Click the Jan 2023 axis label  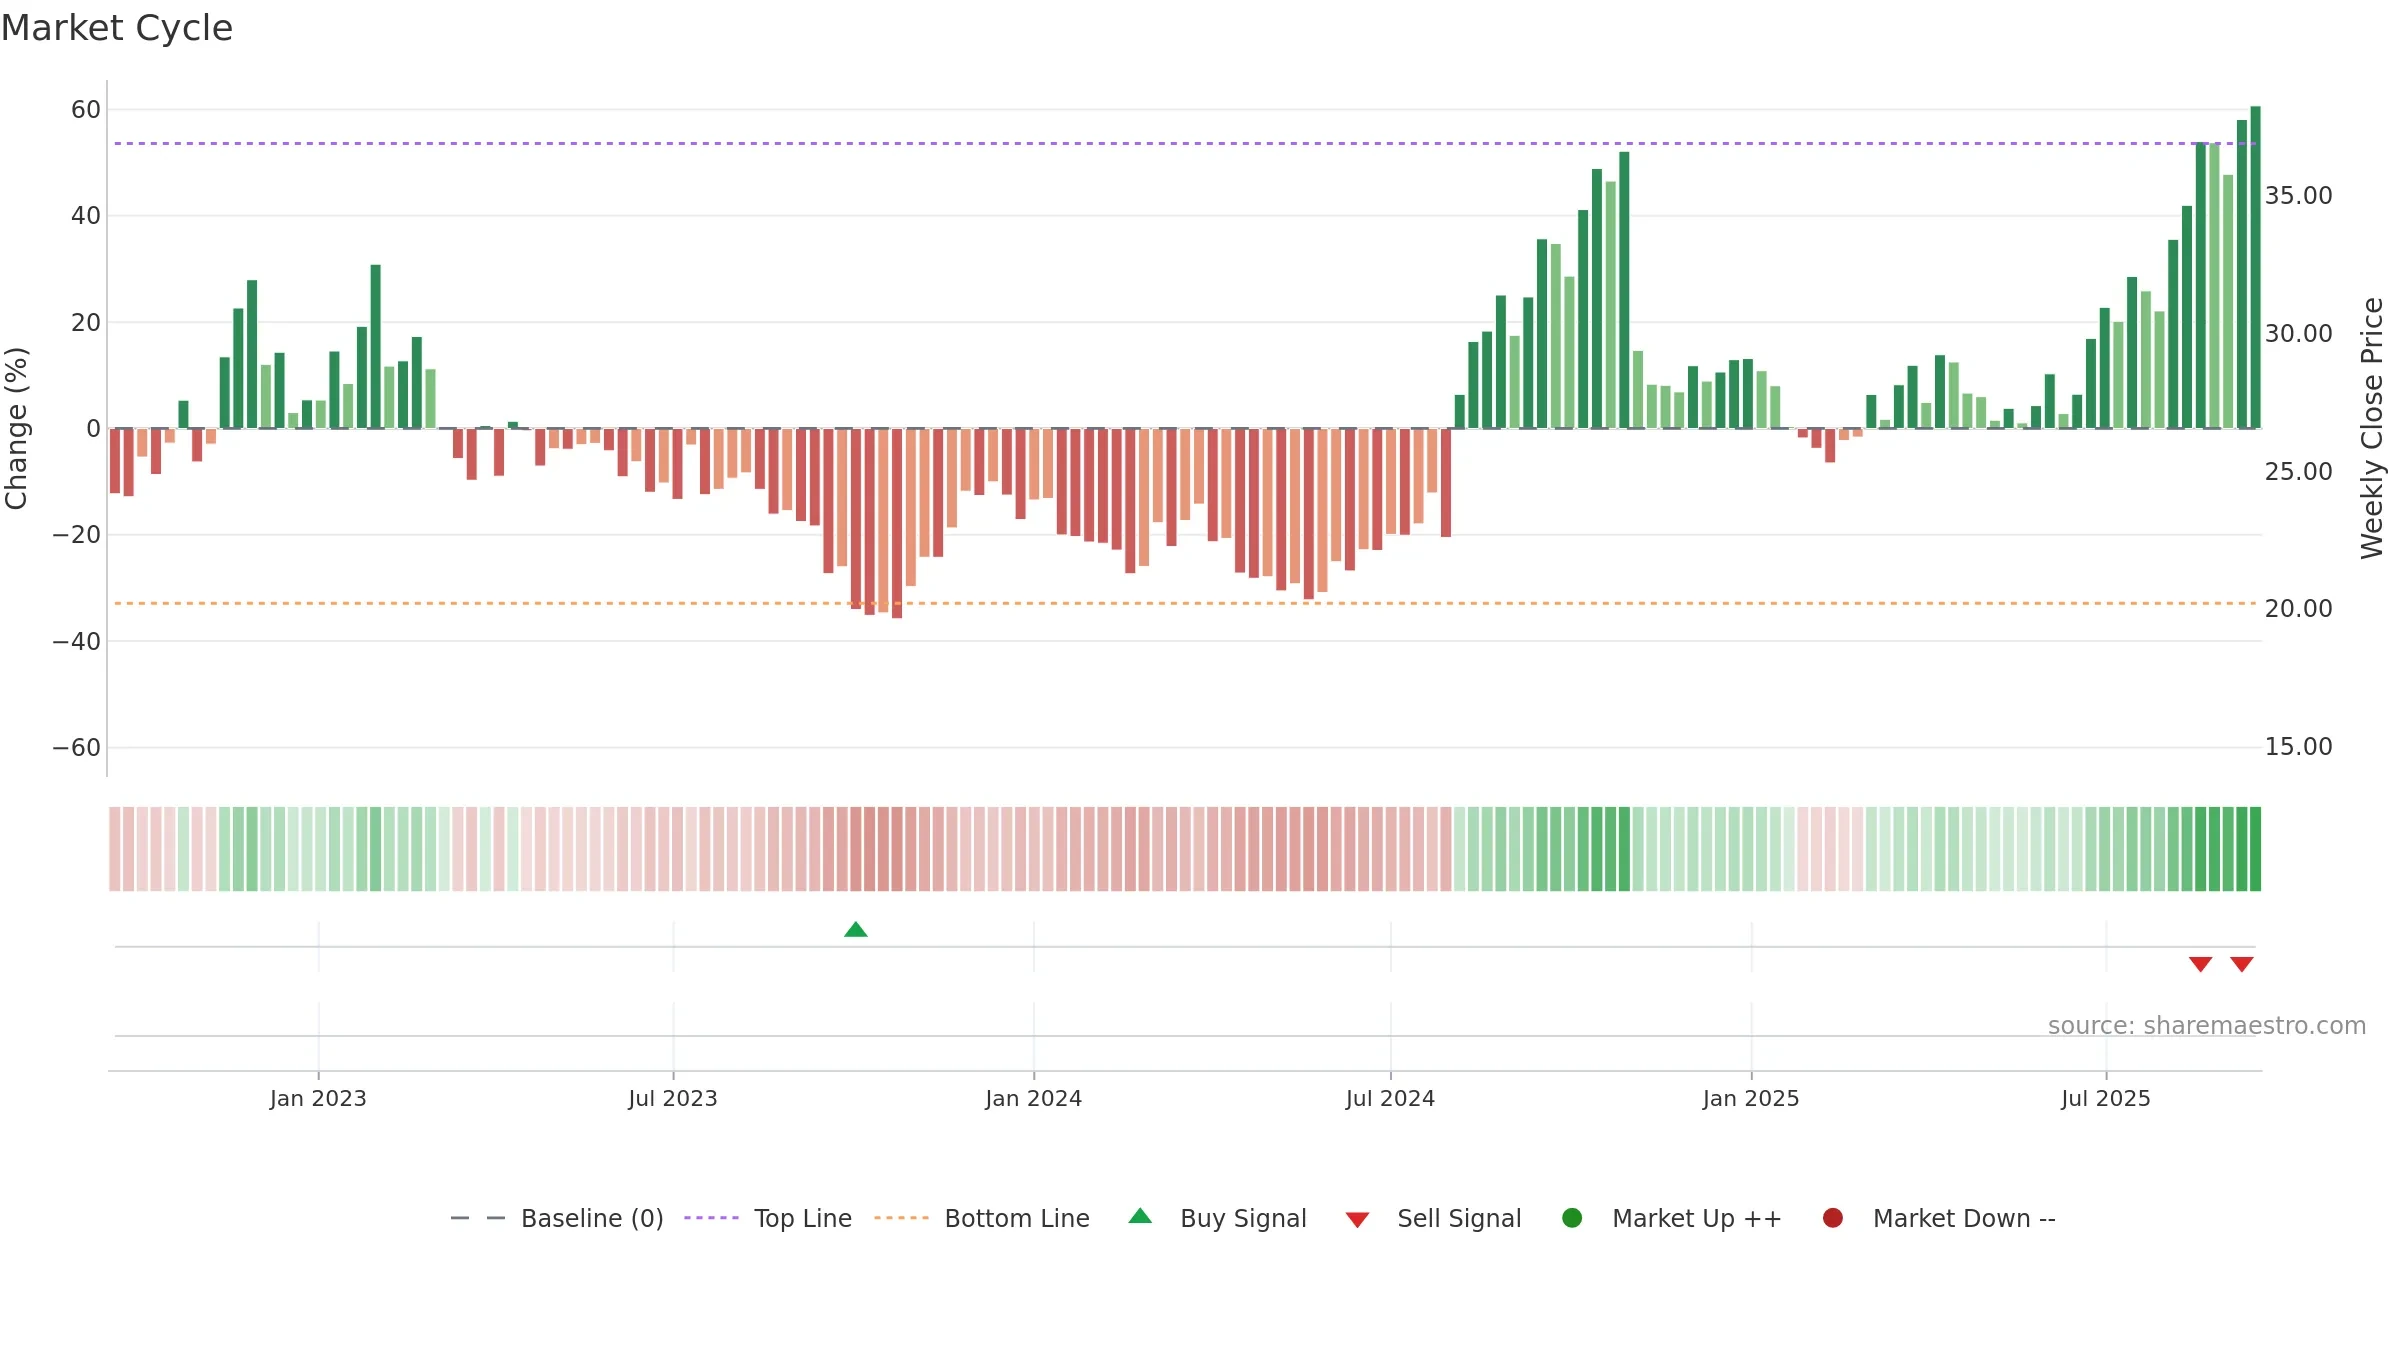click(318, 1099)
